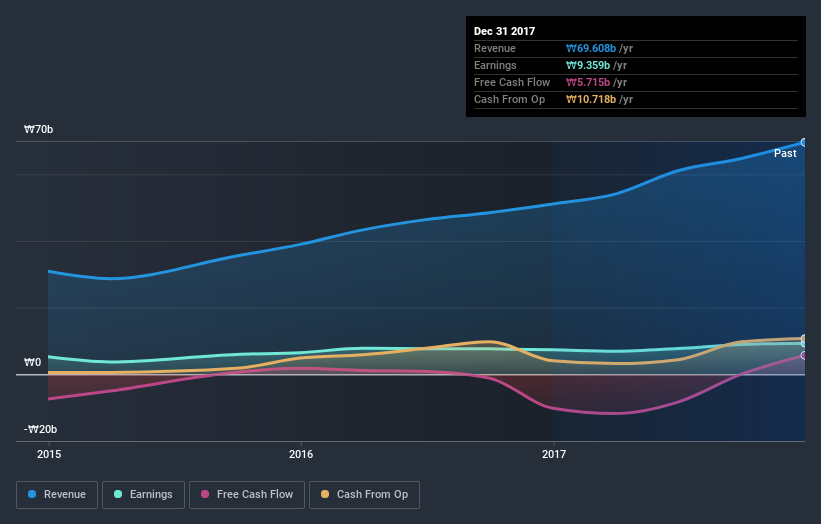The height and width of the screenshot is (524, 821).
Task: Click the Cash From Op label in tooltip
Action: click(509, 99)
